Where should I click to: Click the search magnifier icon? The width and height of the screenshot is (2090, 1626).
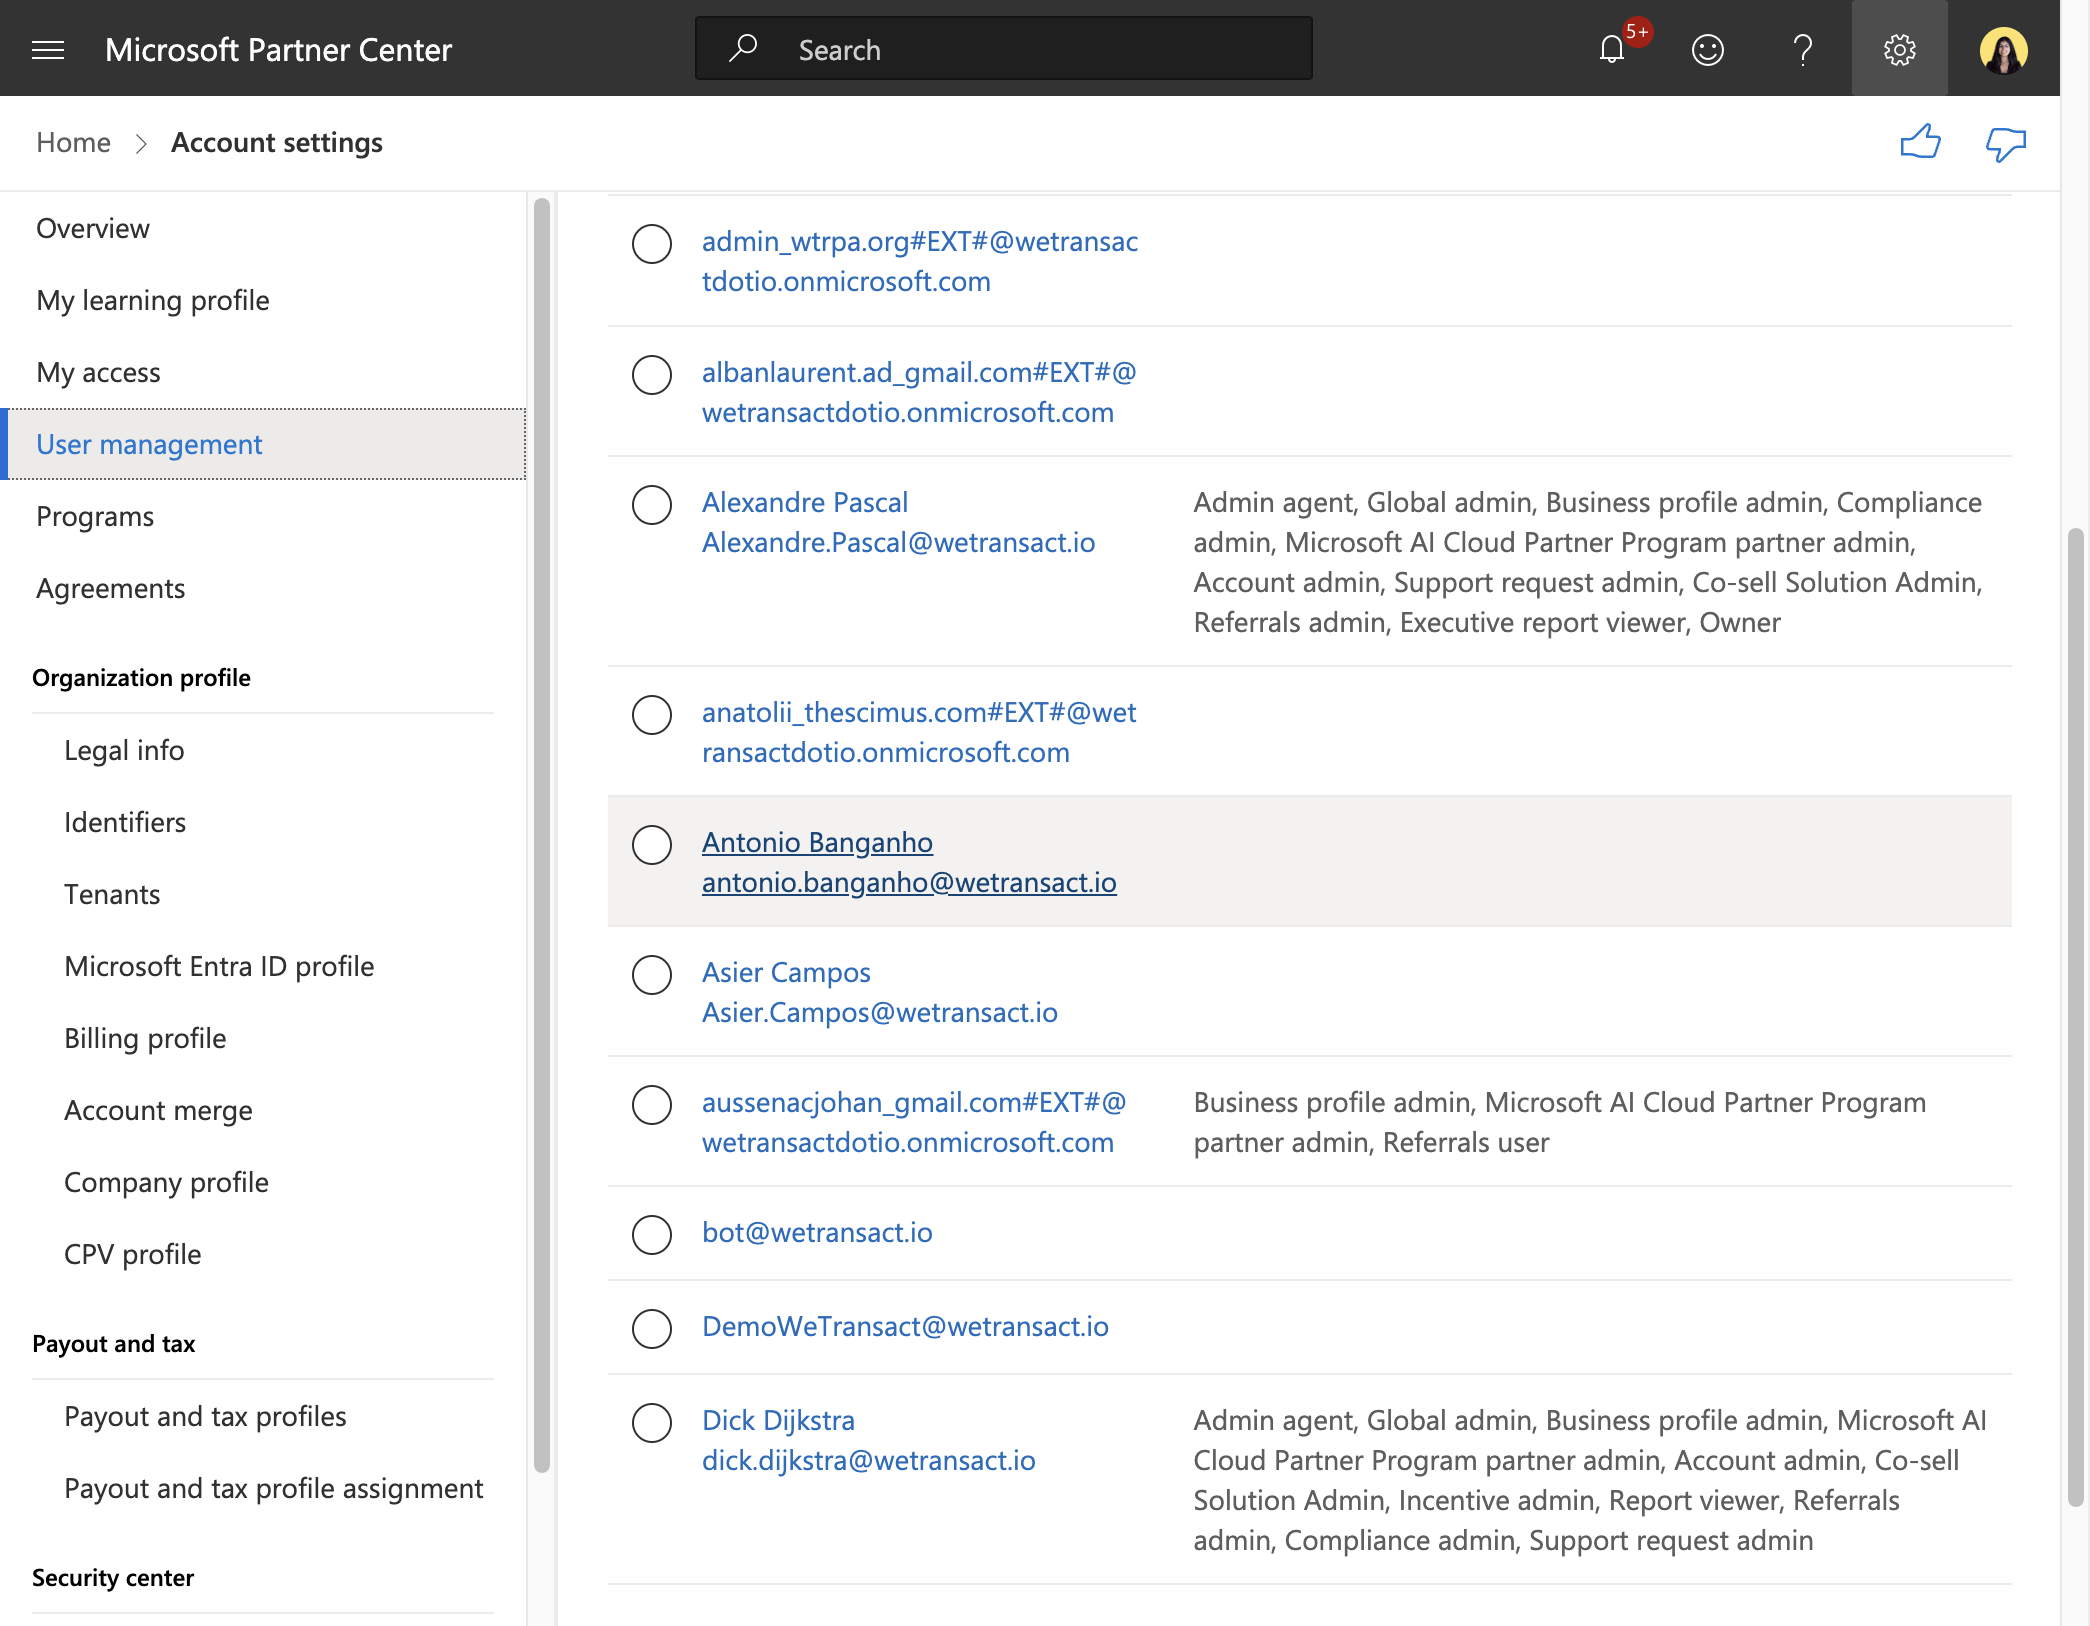click(742, 48)
